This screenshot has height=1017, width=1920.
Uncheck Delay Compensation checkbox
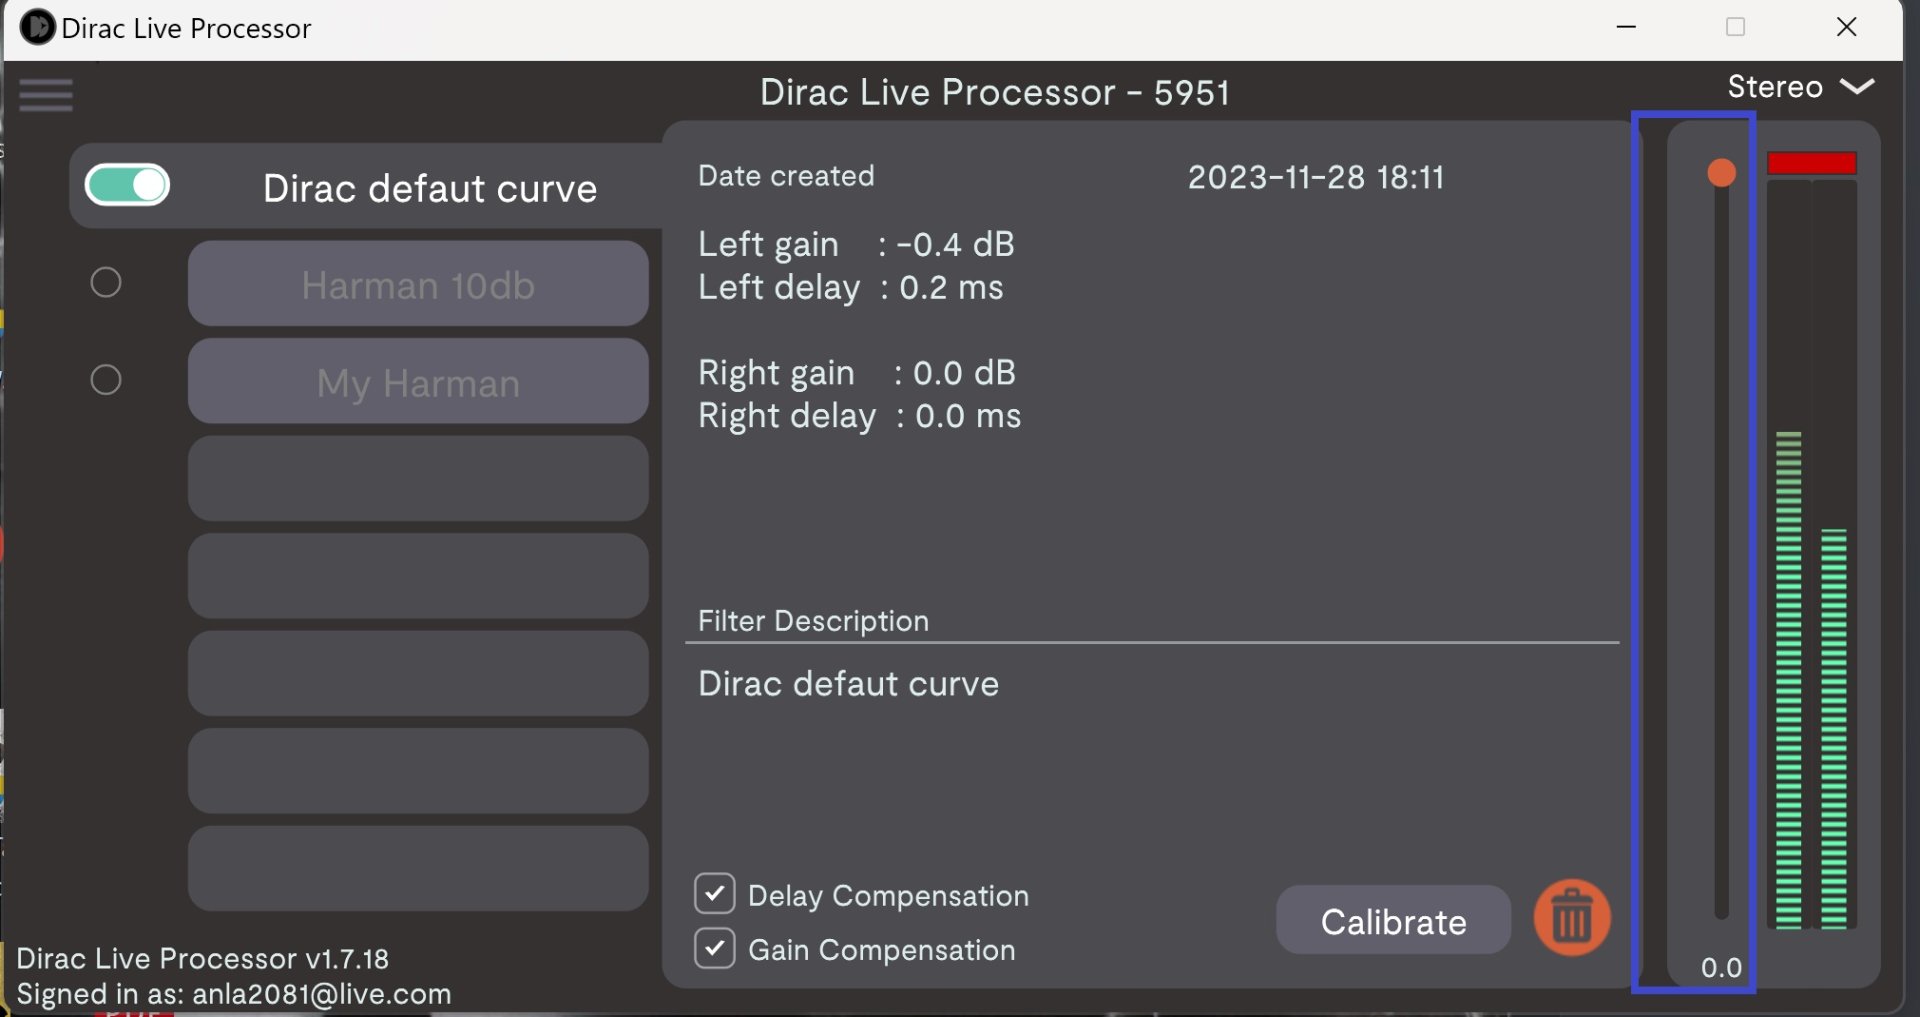[715, 894]
